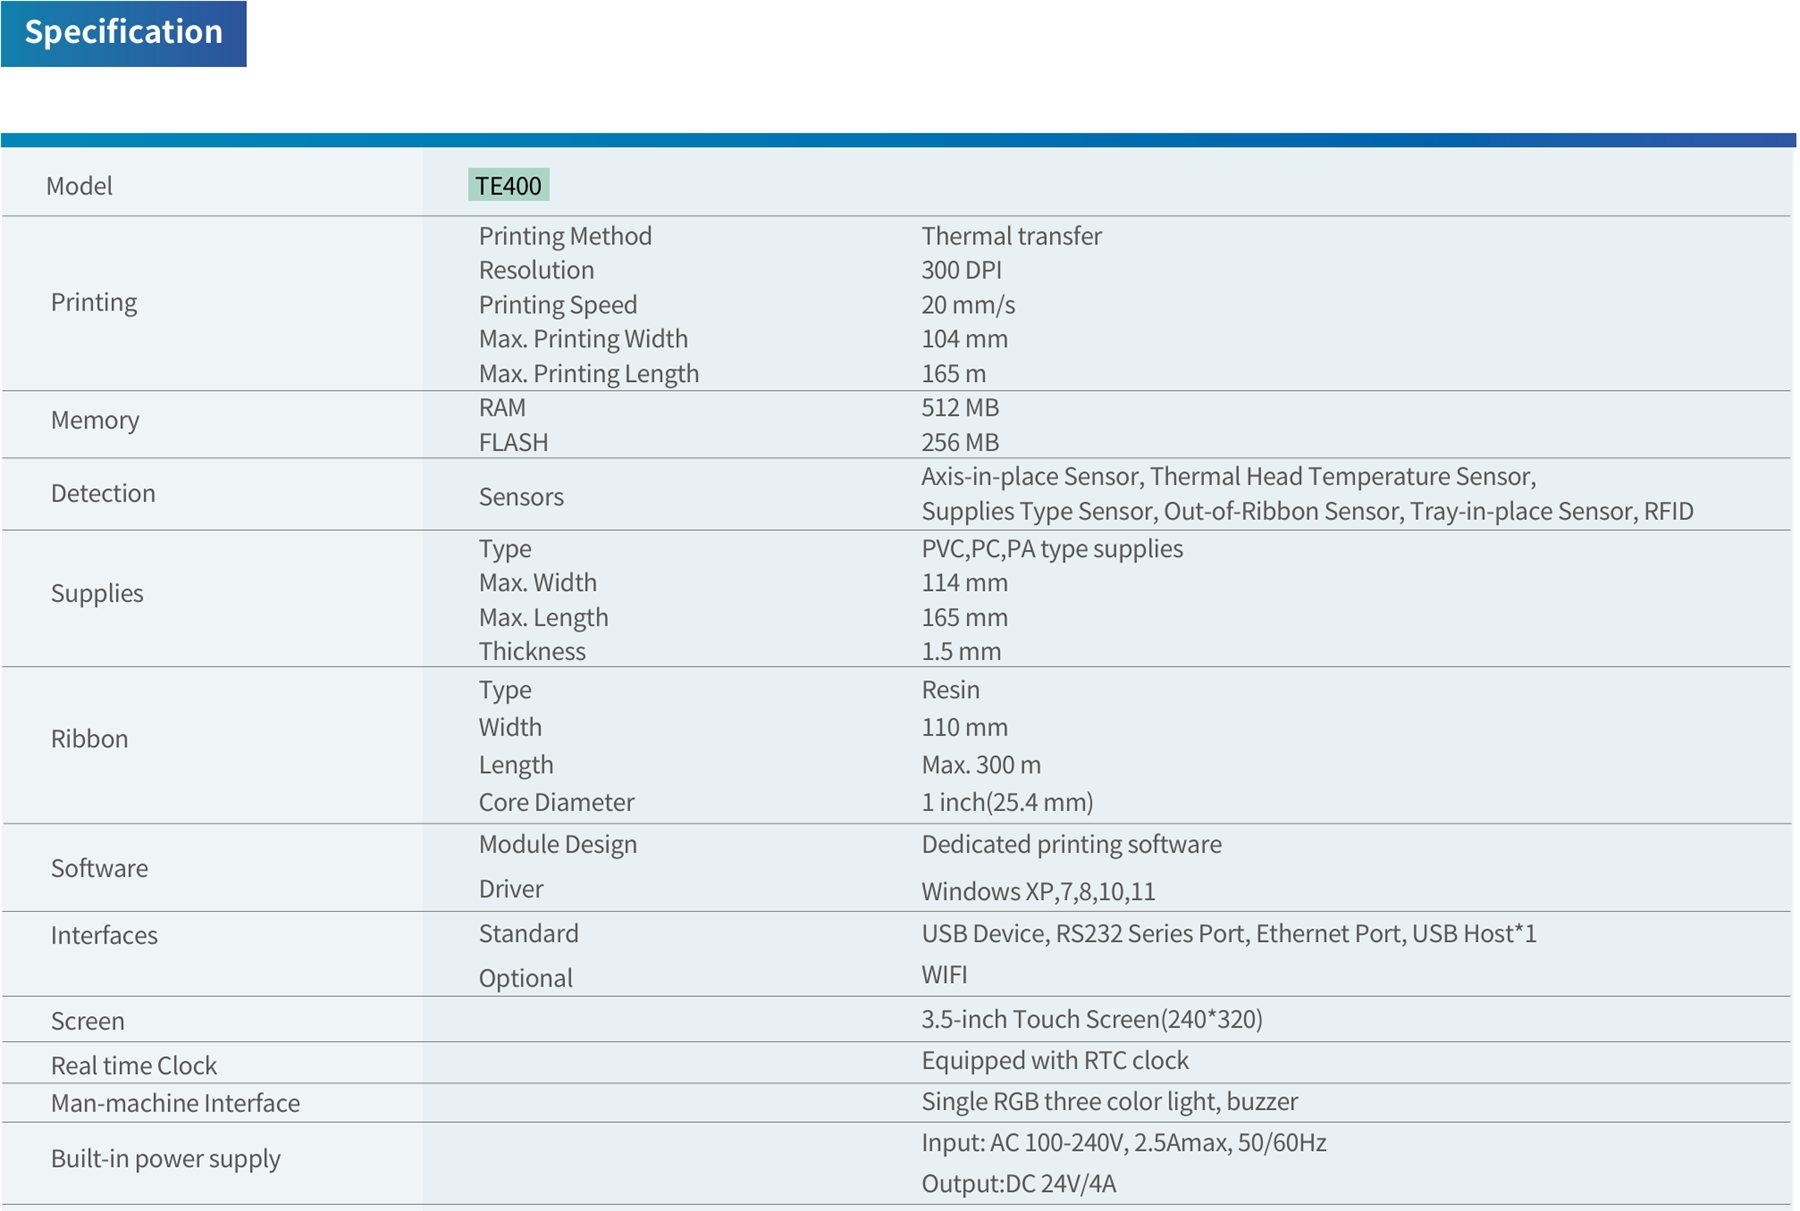Click the FLASH label
This screenshot has height=1211, width=1800.
click(513, 442)
